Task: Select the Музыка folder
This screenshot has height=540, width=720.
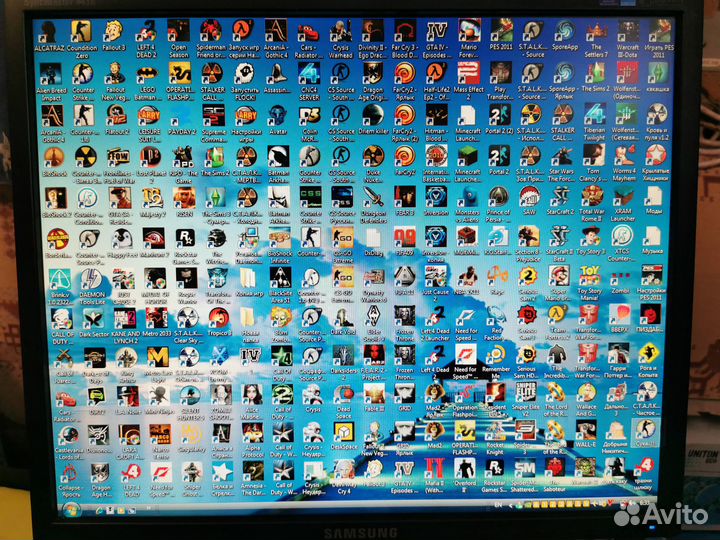Action: point(652,237)
